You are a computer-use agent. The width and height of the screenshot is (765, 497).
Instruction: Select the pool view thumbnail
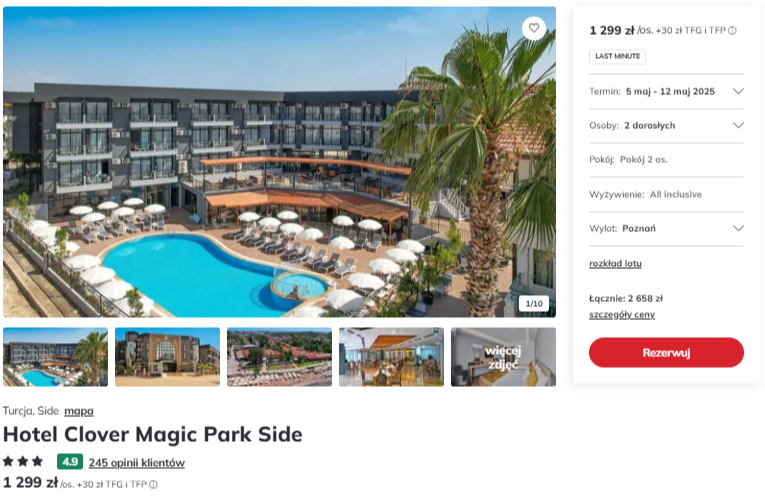56,357
